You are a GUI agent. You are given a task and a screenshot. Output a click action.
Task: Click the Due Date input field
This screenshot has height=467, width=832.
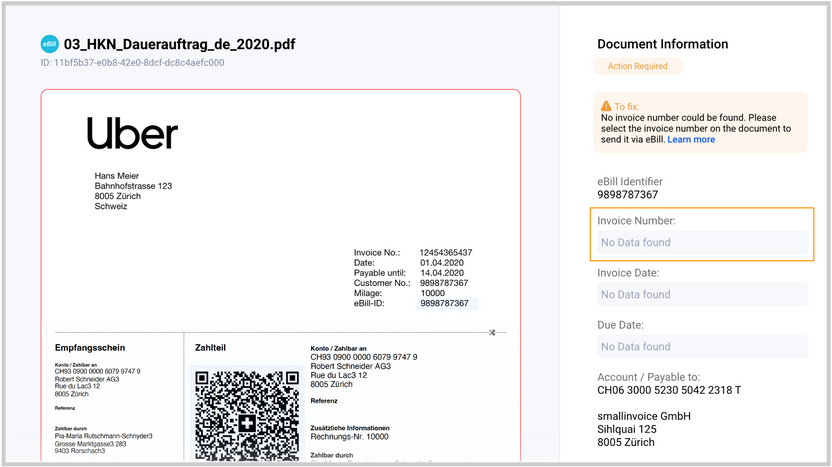701,347
